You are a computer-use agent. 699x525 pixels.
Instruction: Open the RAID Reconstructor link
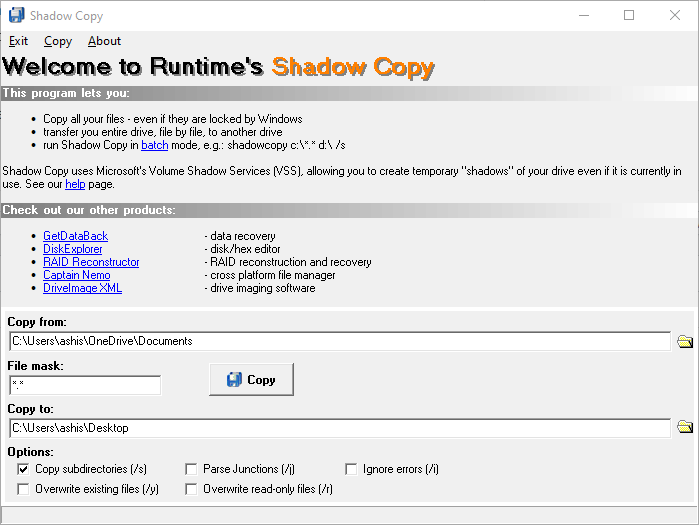point(91,262)
